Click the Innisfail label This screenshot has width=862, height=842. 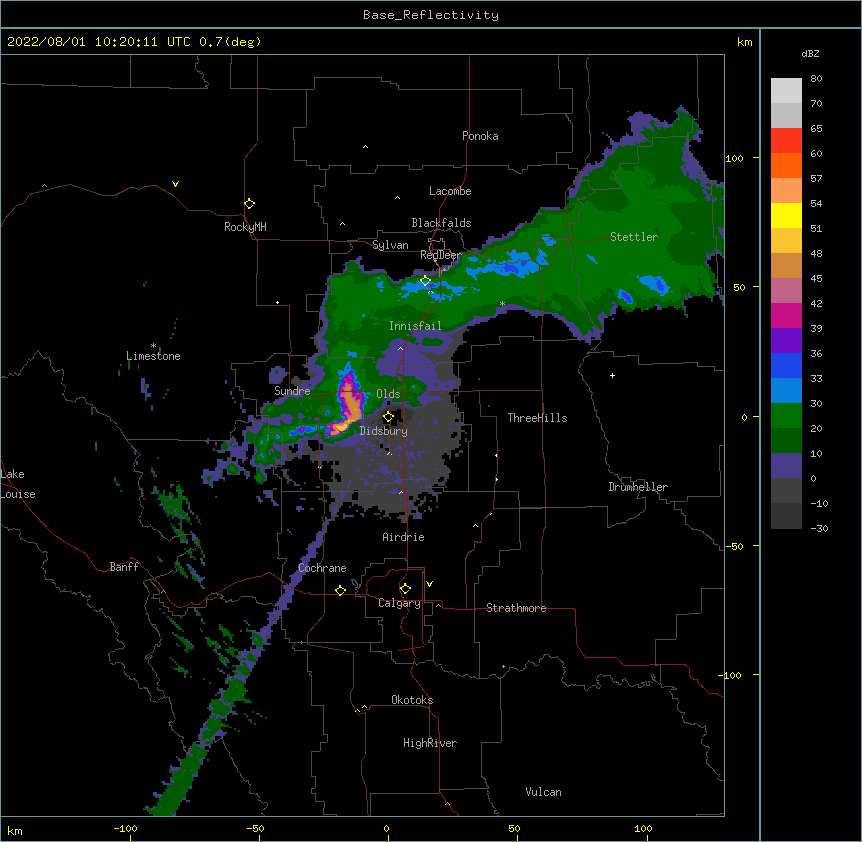tap(415, 326)
